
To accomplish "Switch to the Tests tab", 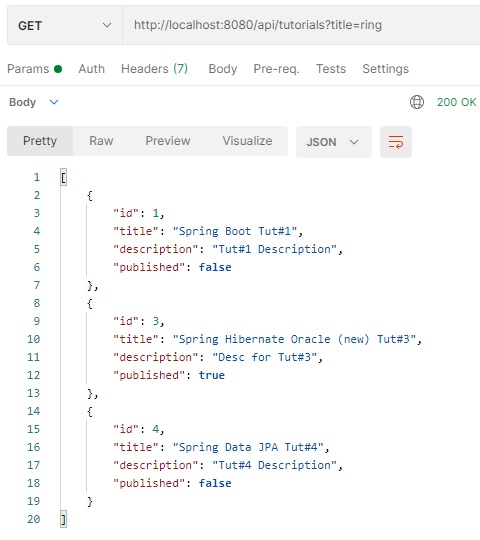I will 331,69.
